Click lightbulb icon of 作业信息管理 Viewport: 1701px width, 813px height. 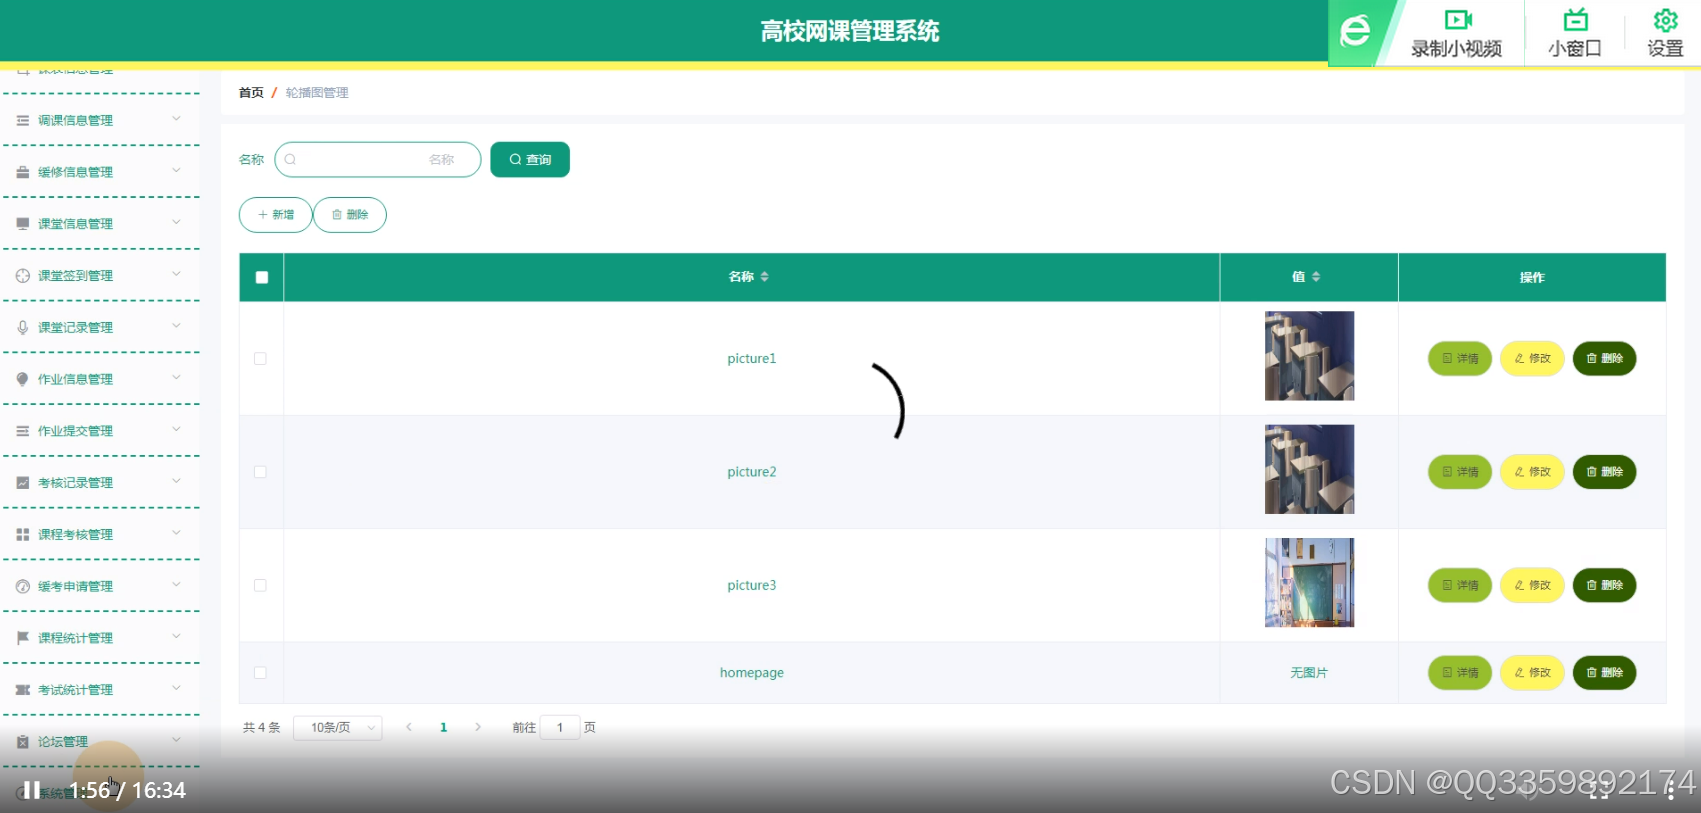(x=22, y=379)
